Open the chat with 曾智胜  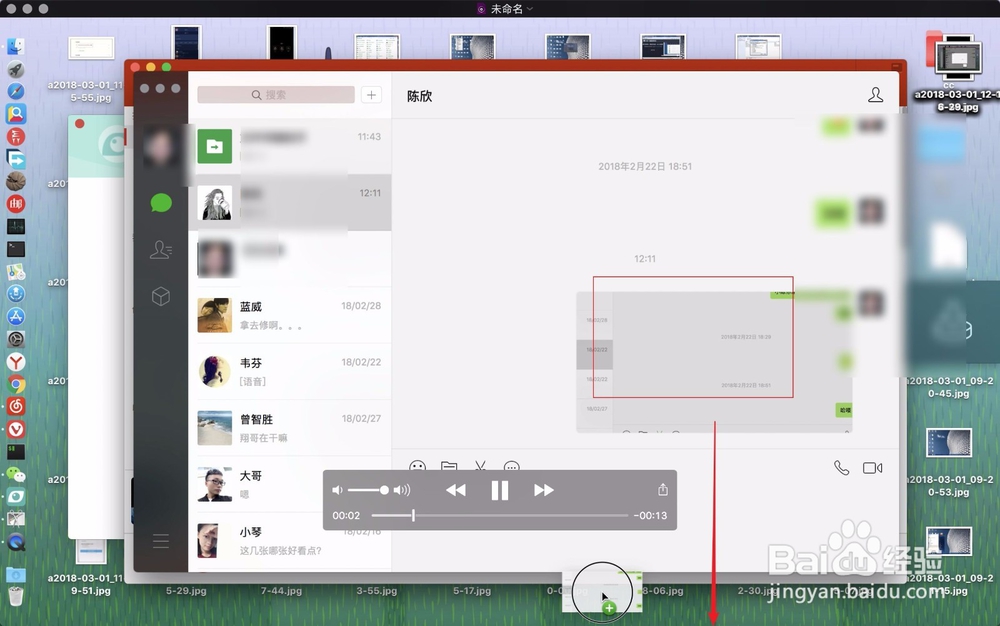tap(290, 428)
